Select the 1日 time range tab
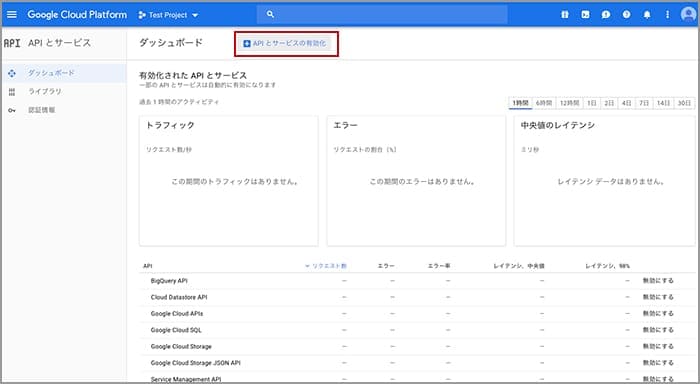The height and width of the screenshot is (384, 700). point(592,103)
